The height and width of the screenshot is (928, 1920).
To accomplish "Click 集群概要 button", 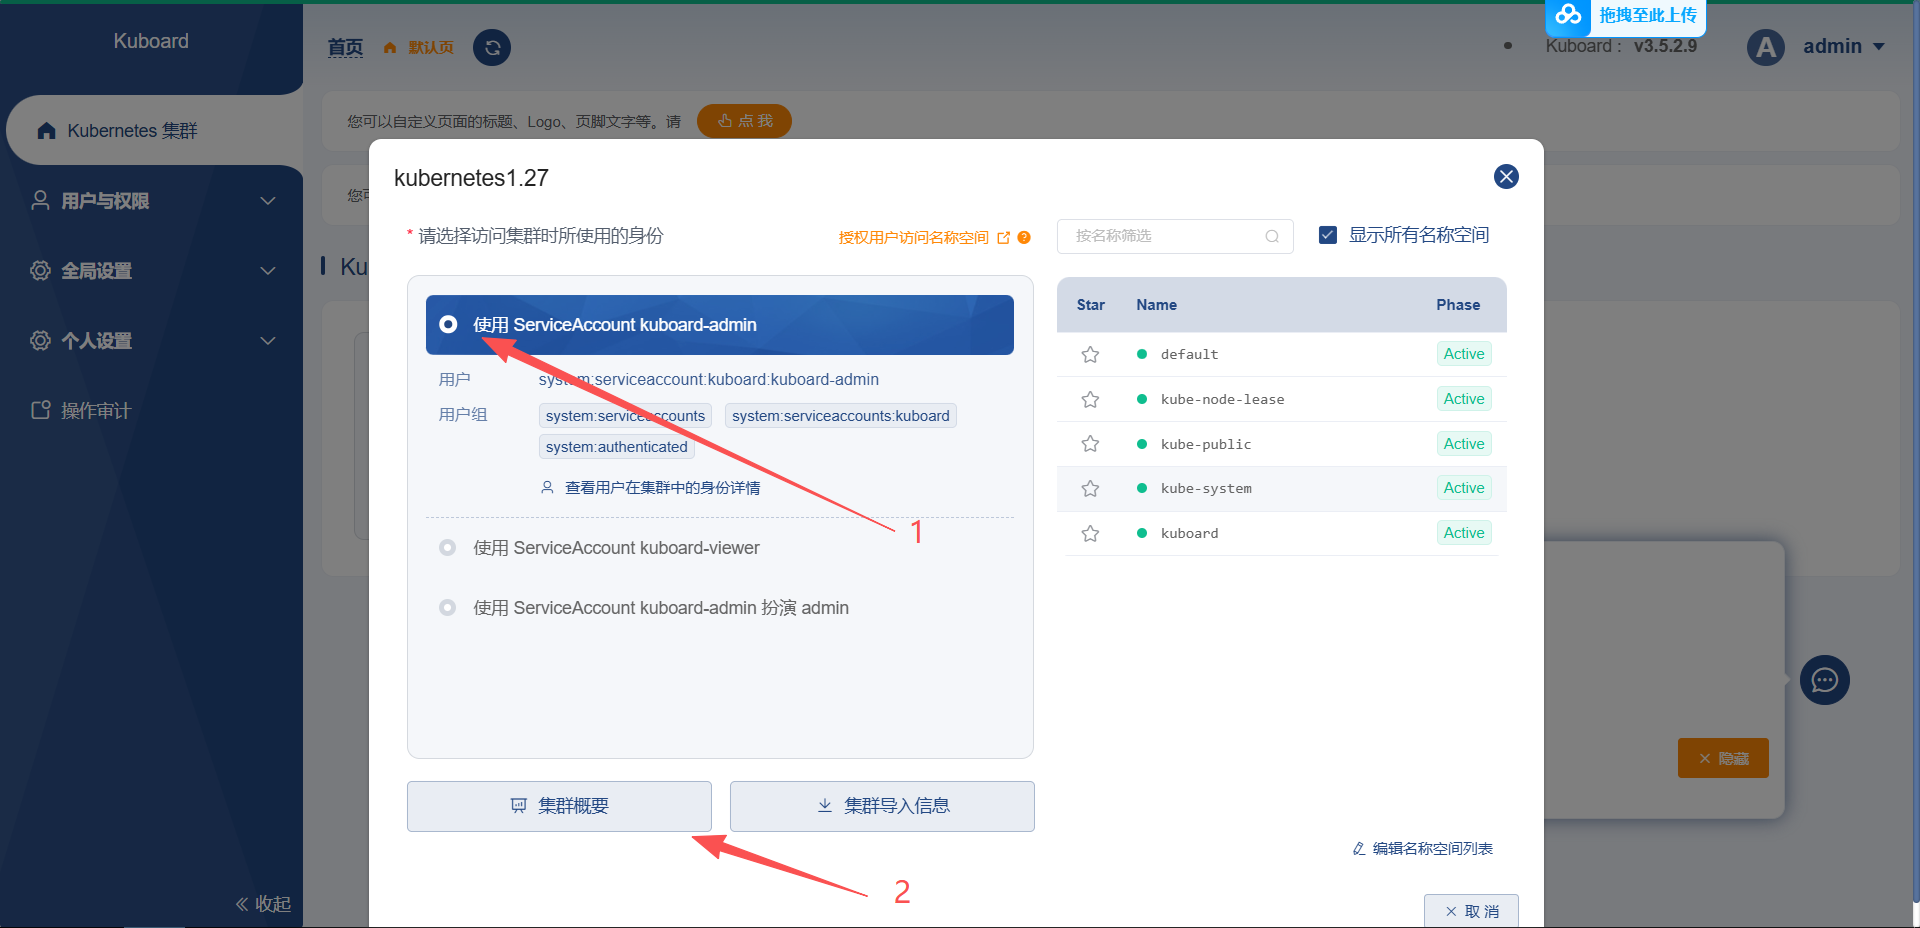I will coord(559,806).
